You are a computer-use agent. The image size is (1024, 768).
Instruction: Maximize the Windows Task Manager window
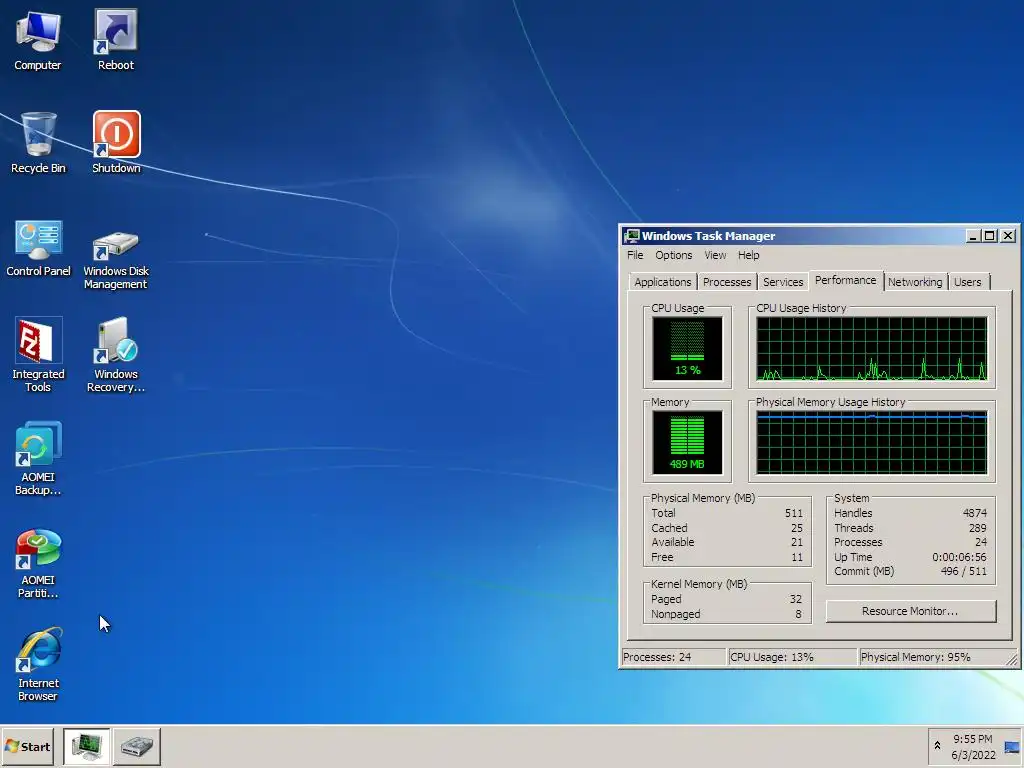pos(989,236)
